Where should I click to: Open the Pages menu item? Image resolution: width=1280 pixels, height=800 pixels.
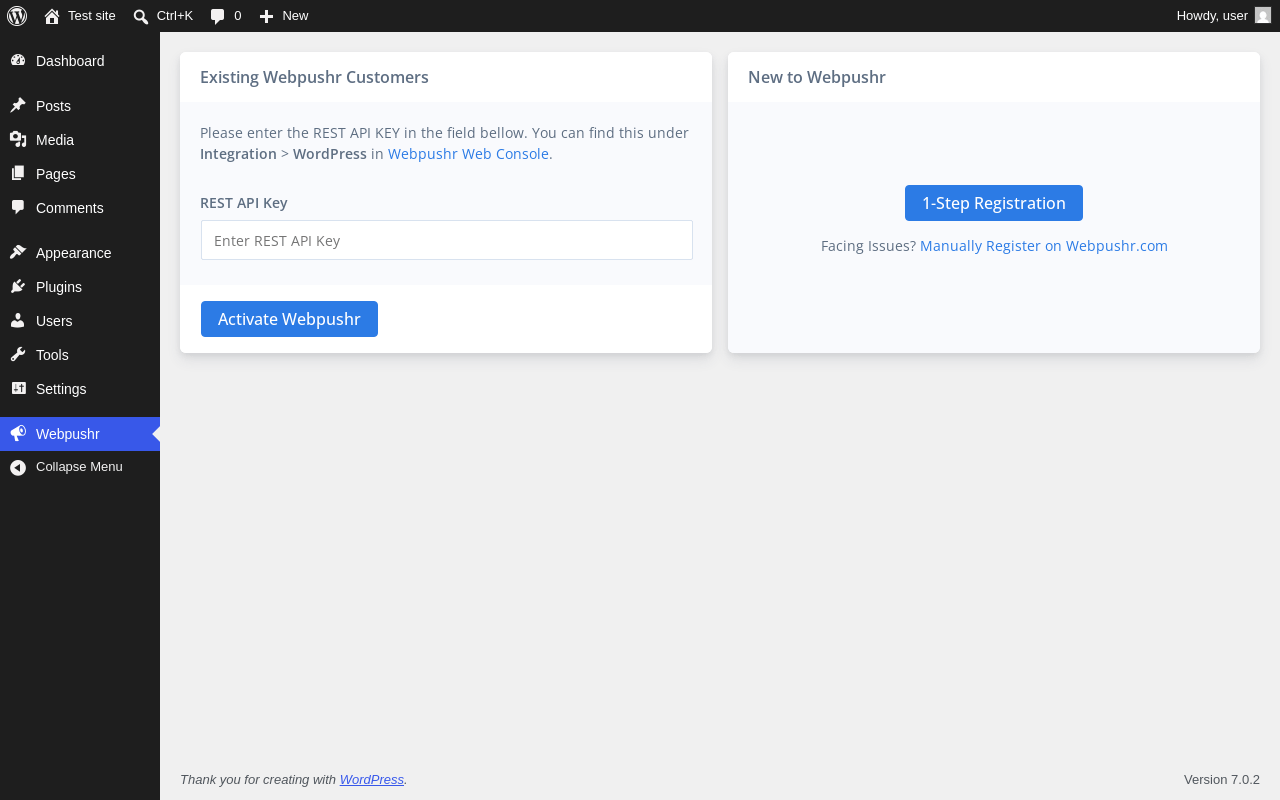point(56,174)
